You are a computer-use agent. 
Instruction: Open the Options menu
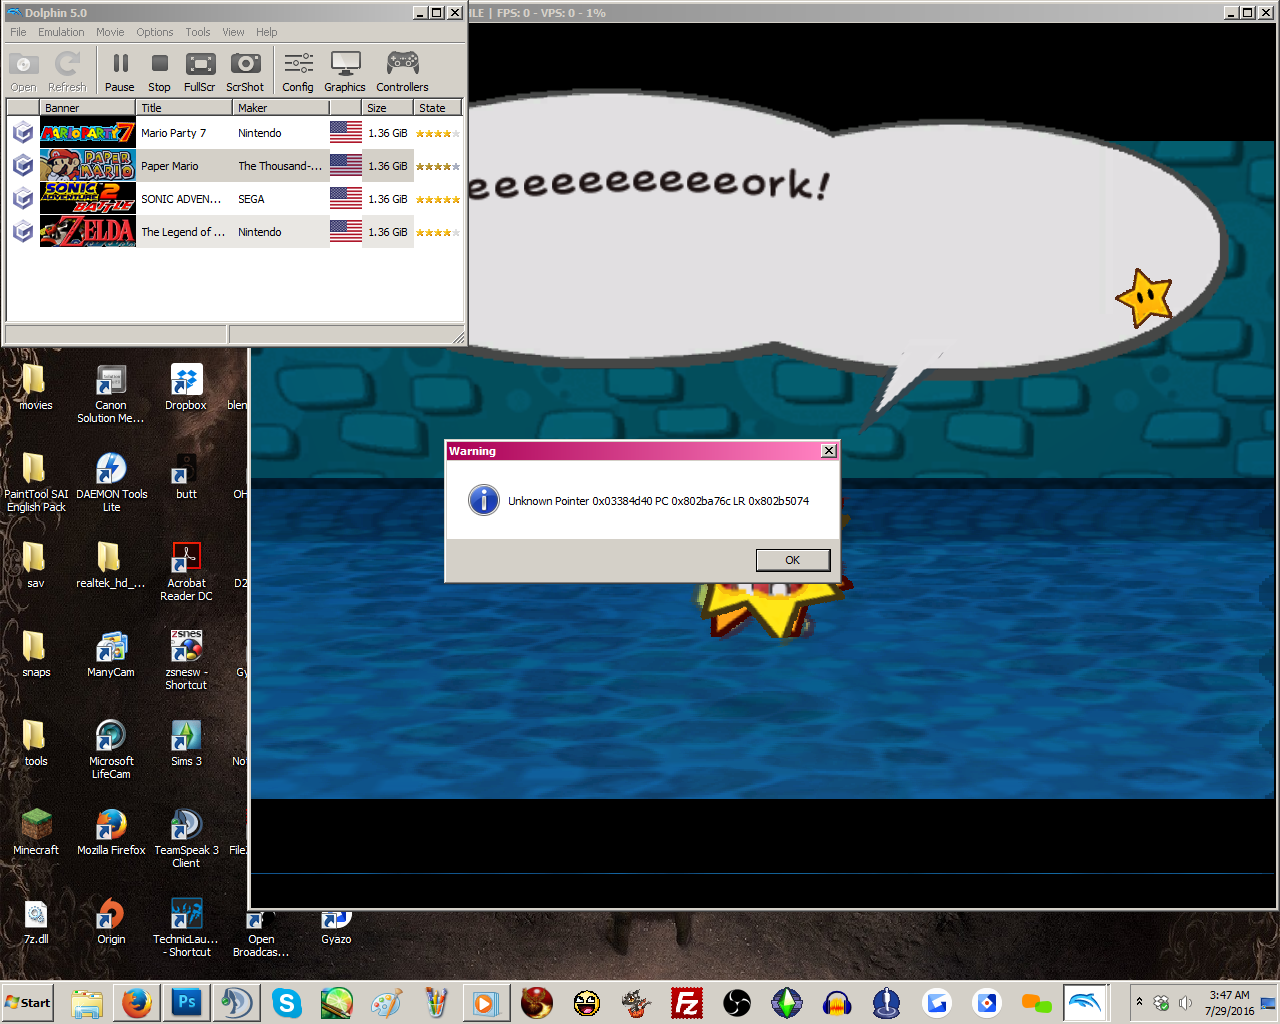(x=155, y=32)
